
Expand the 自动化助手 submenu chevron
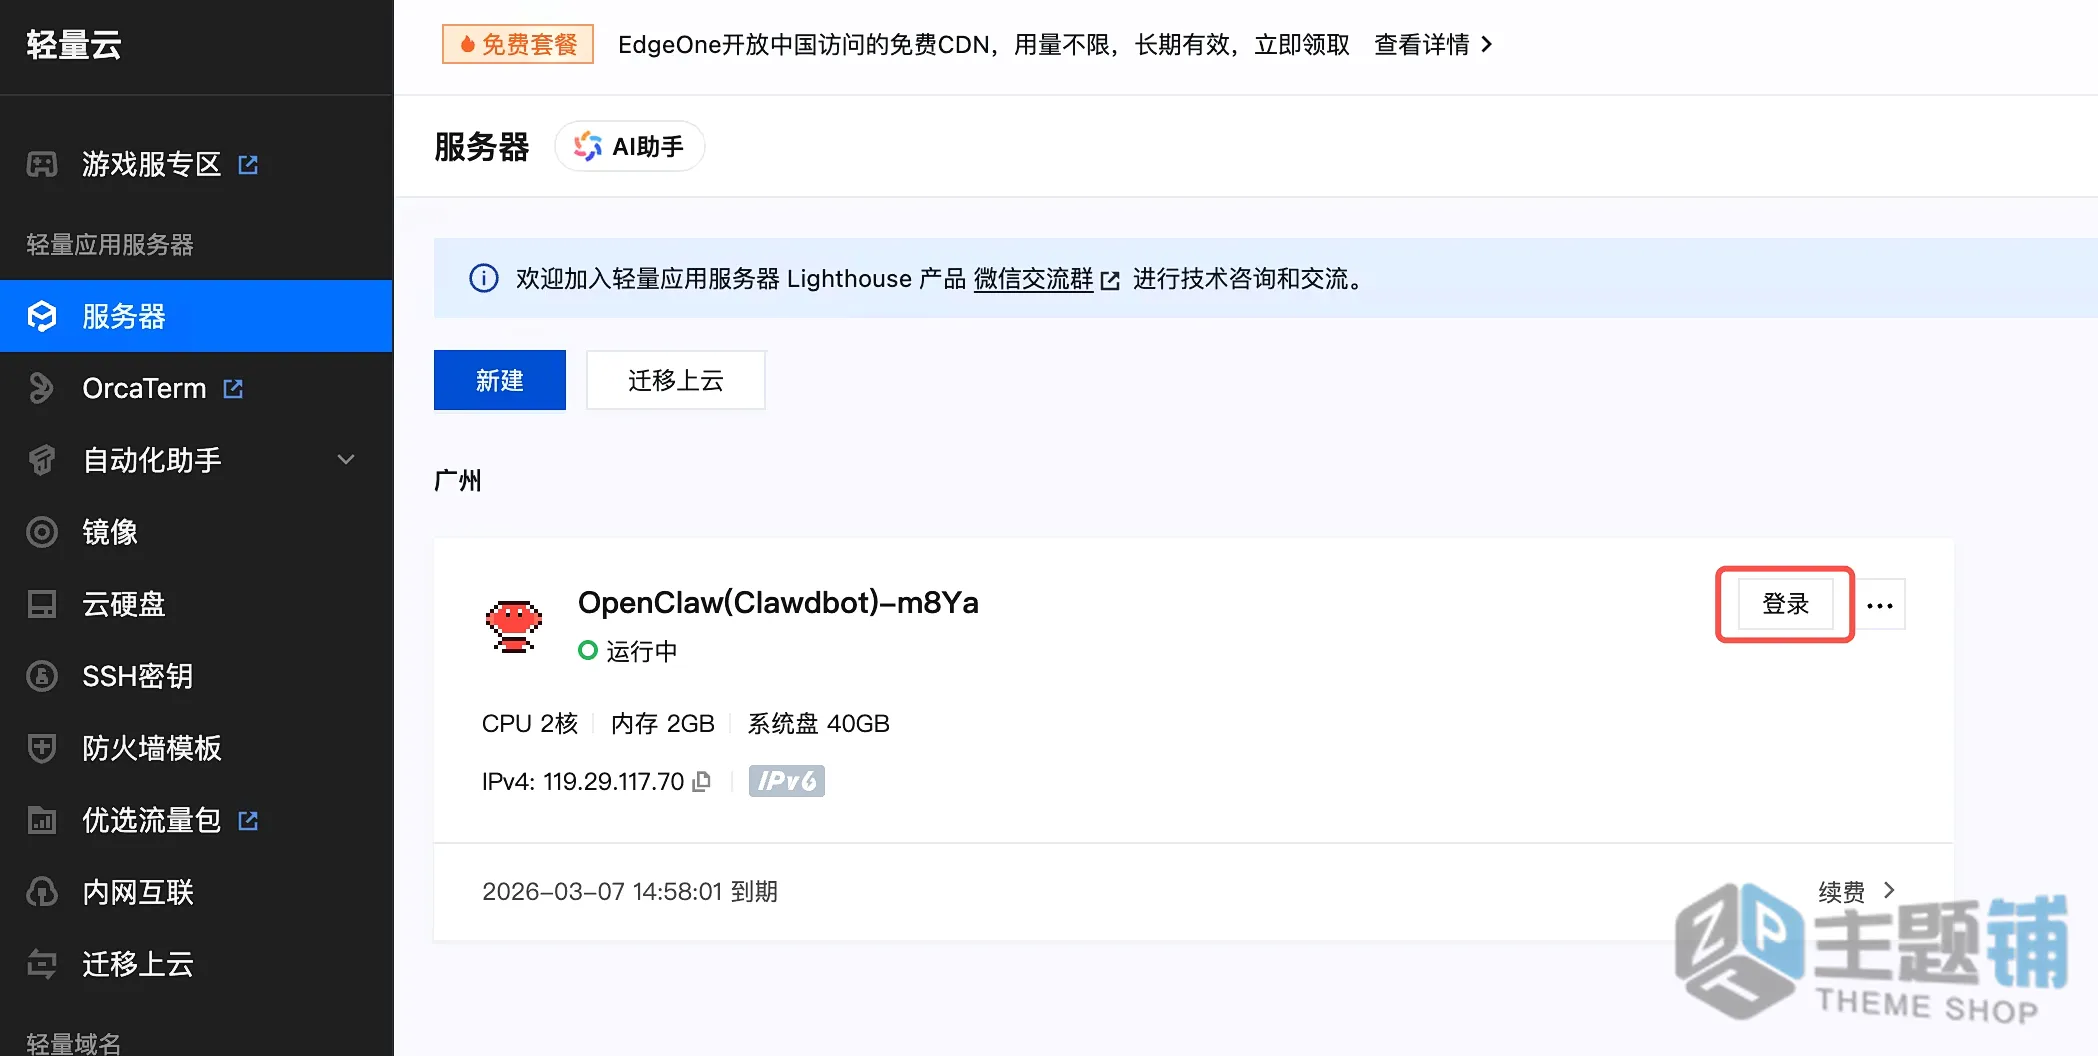pos(346,460)
